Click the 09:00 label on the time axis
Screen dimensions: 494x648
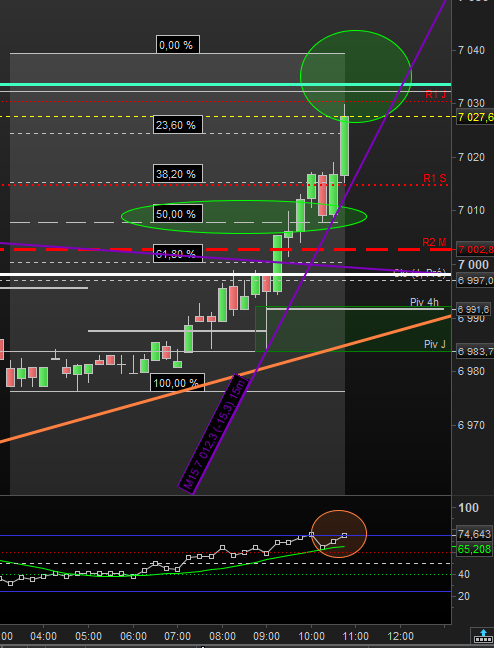[267, 635]
